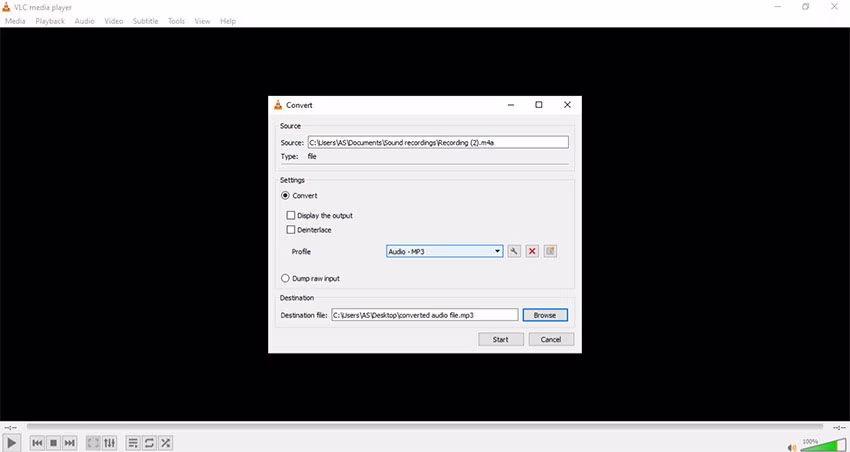
Task: Open the Media menu
Action: tap(15, 21)
